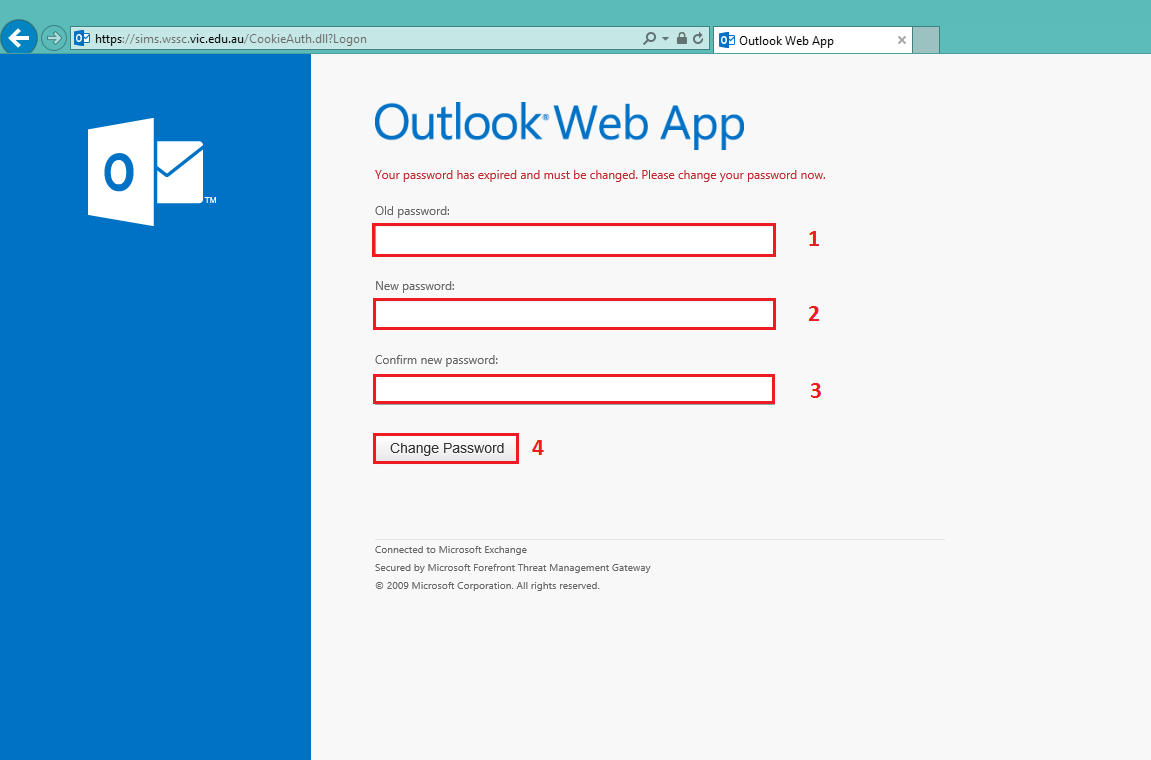The height and width of the screenshot is (760, 1151).
Task: Focus the Old password field
Action: tap(574, 240)
